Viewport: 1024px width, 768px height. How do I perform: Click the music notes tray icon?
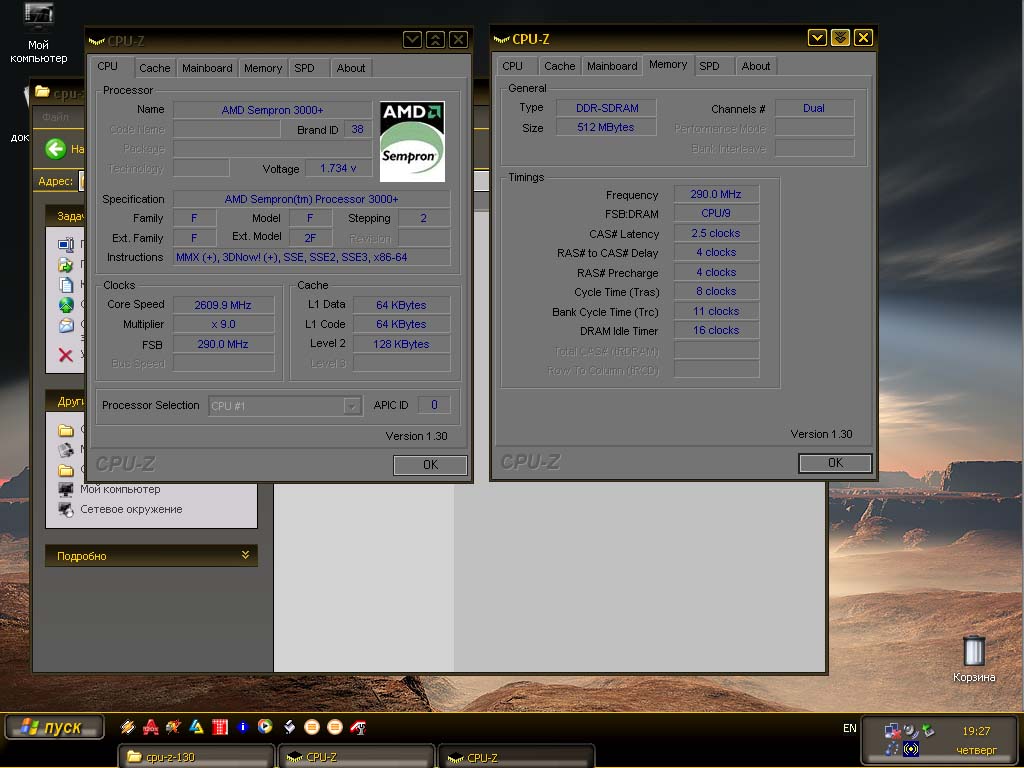point(892,749)
